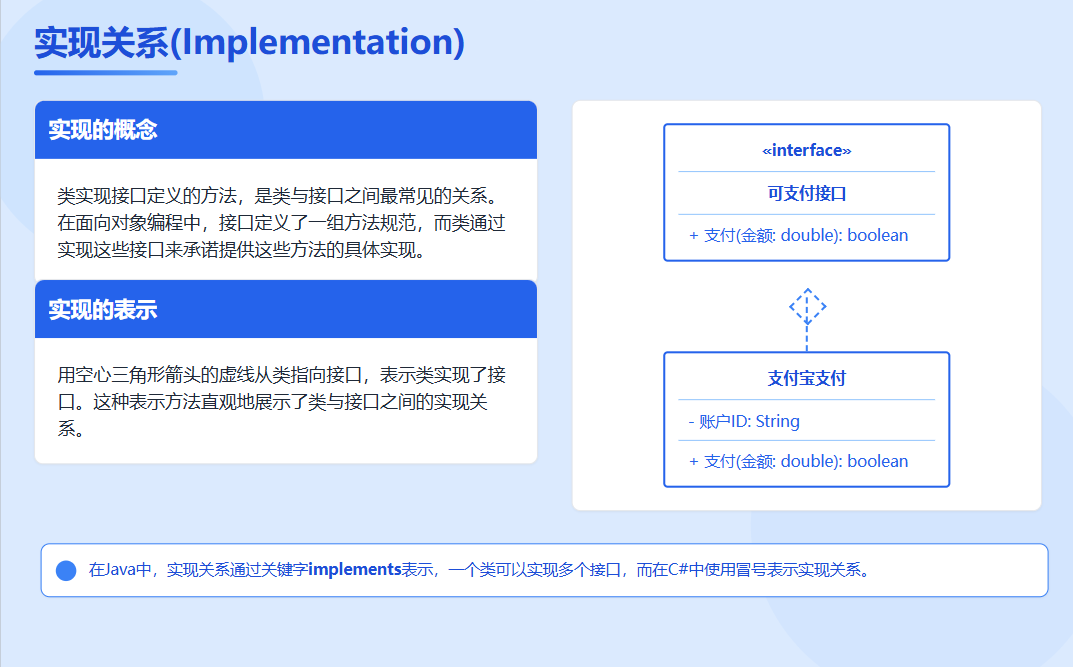1073x667 pixels.
Task: Select the 实现的概念 card header
Action: pos(286,130)
